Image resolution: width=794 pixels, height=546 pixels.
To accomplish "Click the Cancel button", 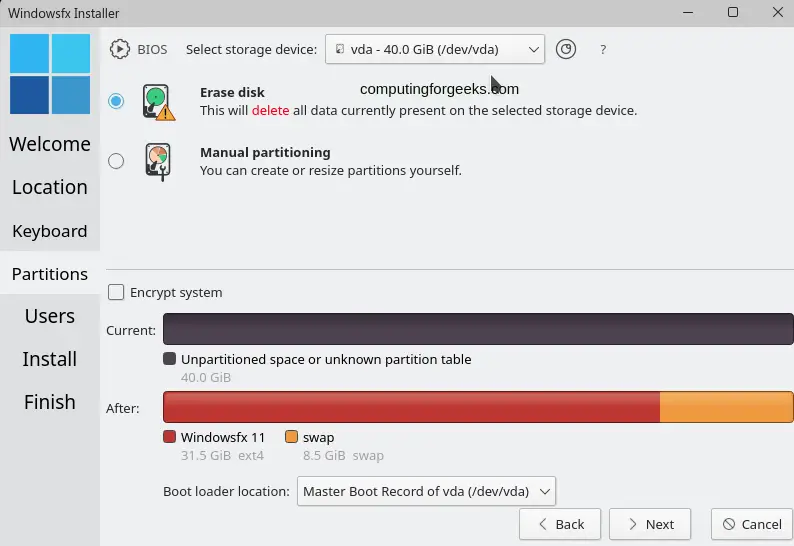I will coord(752,524).
